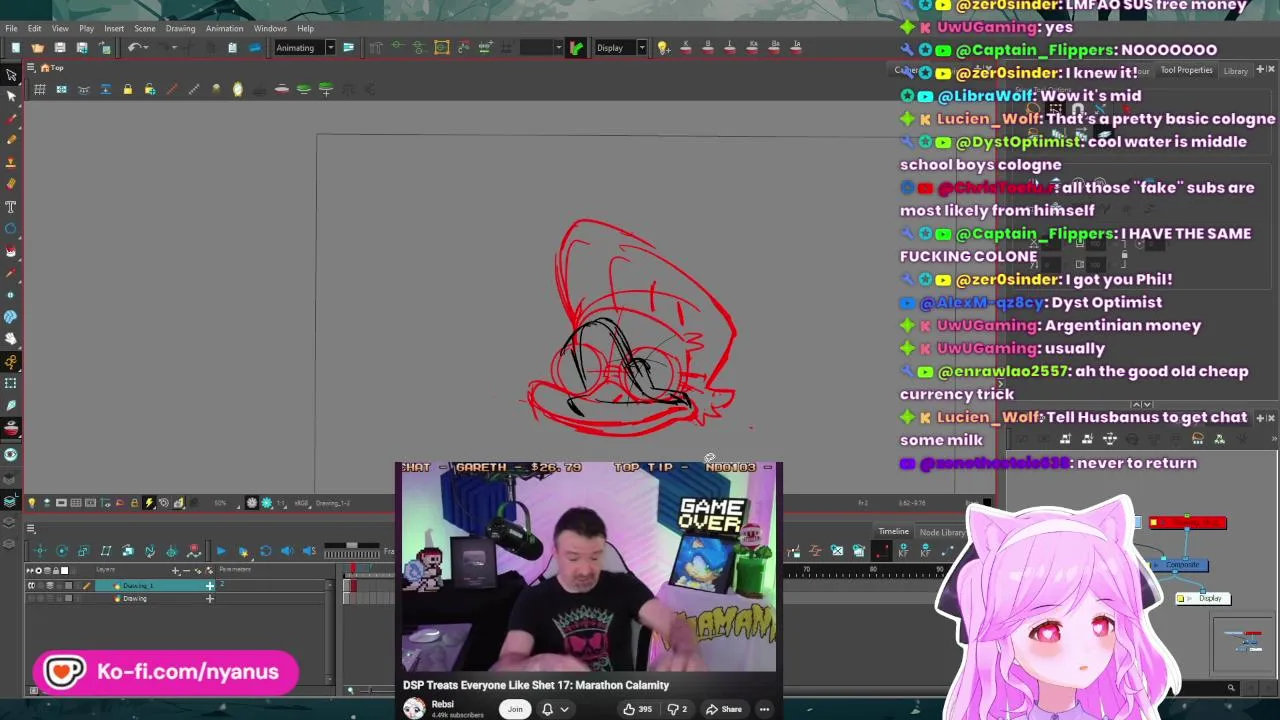Screen dimensions: 1280x720
Task: Select the Text tool in tools toolbar
Action: click(11, 206)
